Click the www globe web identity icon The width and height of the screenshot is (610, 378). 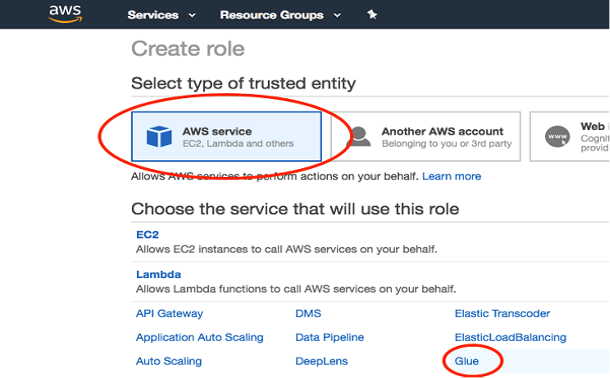(557, 136)
